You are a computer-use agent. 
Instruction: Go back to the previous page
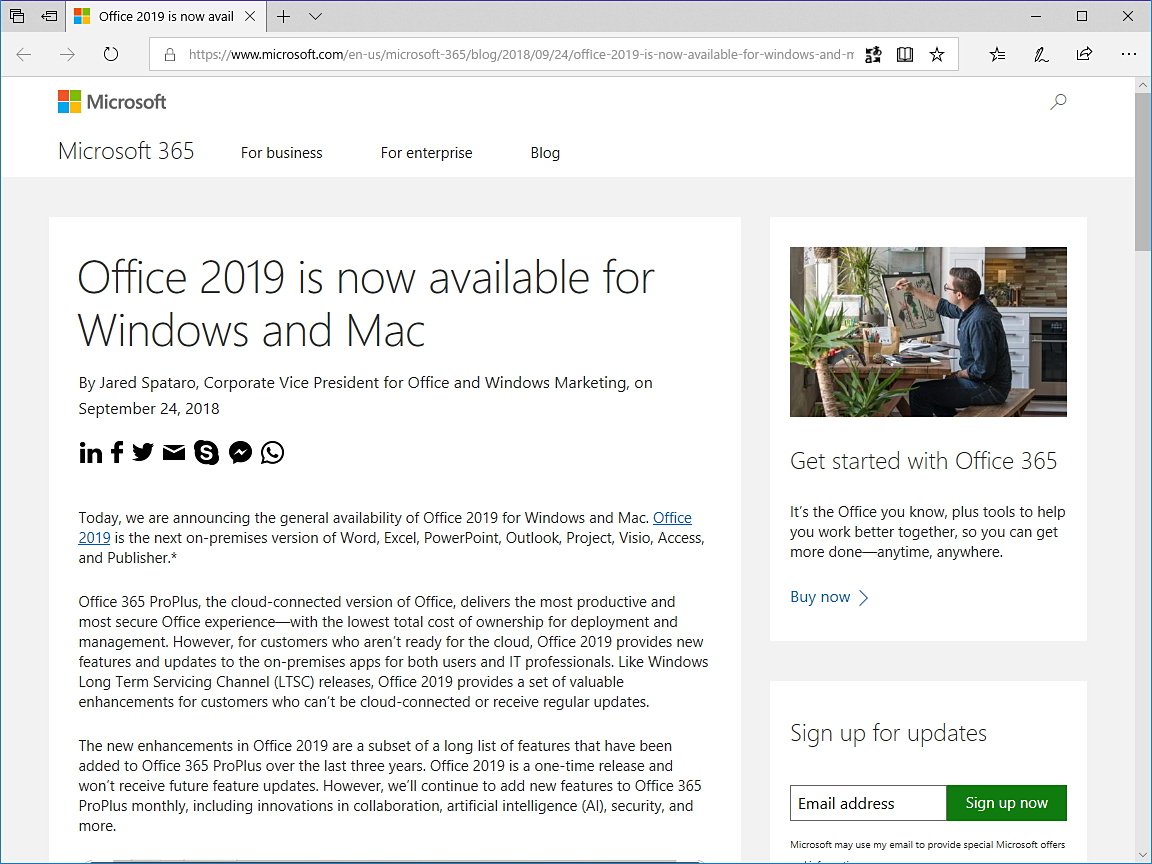pos(24,54)
